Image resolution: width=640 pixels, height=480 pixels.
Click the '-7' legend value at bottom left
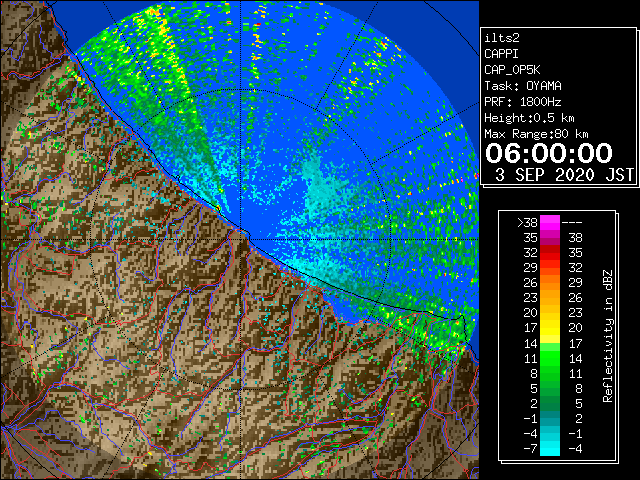(530, 449)
